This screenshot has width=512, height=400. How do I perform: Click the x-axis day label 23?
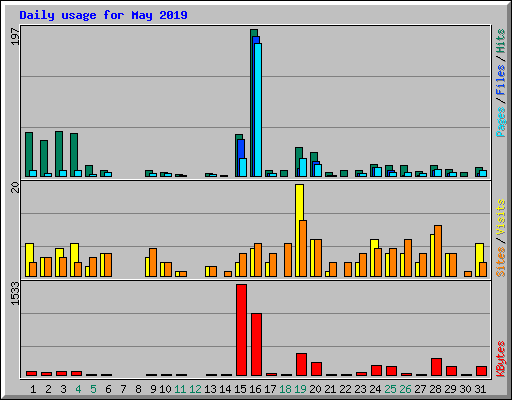point(360,389)
